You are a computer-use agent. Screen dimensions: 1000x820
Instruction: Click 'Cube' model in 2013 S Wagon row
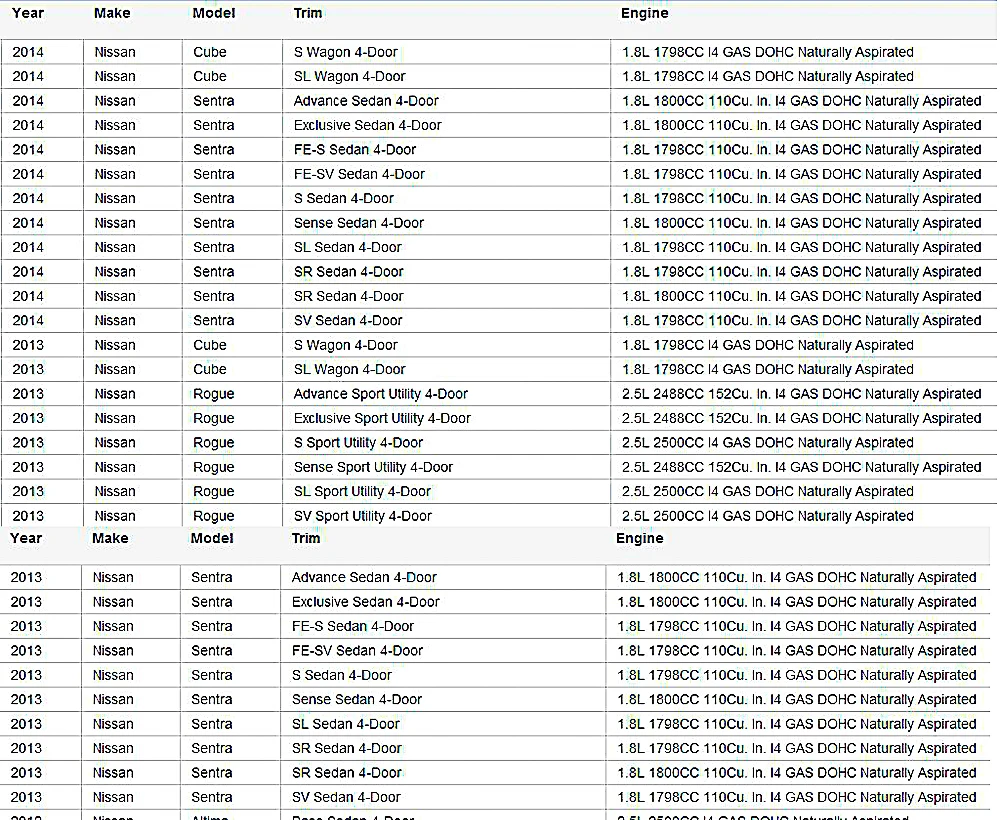[210, 345]
